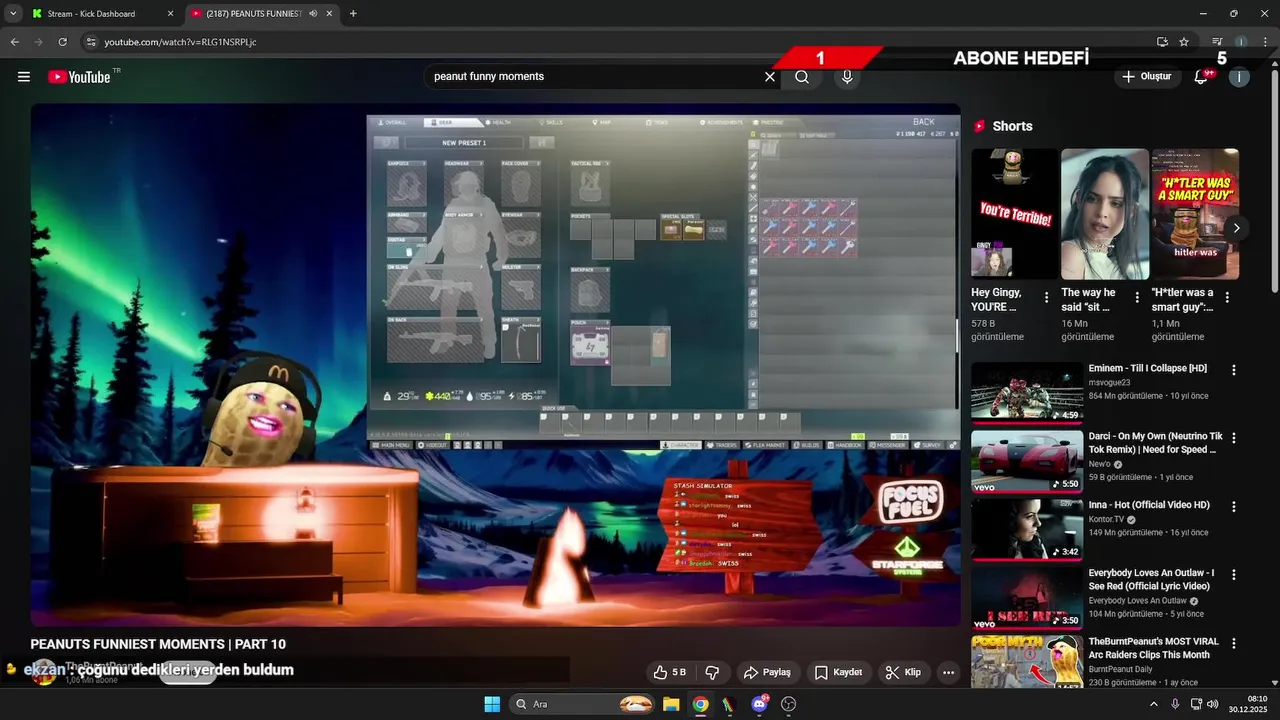Click the youtube.com address bar URL

click(x=180, y=42)
